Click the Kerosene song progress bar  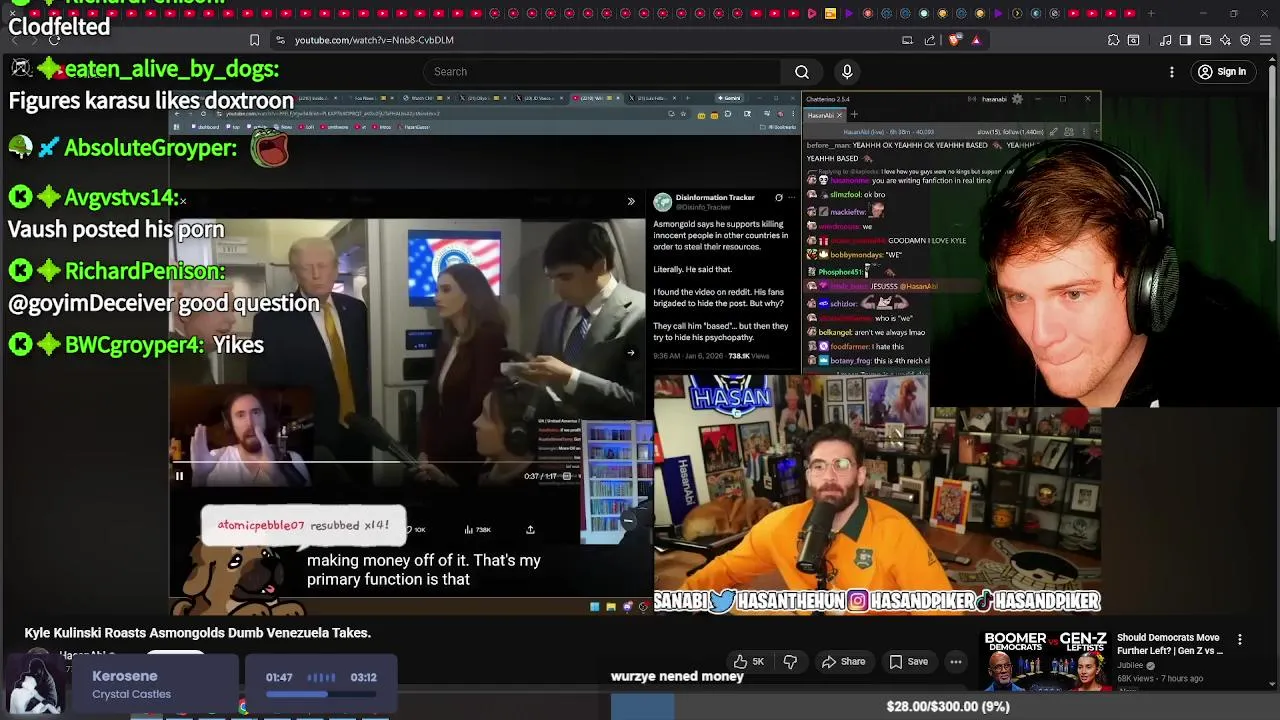point(320,693)
